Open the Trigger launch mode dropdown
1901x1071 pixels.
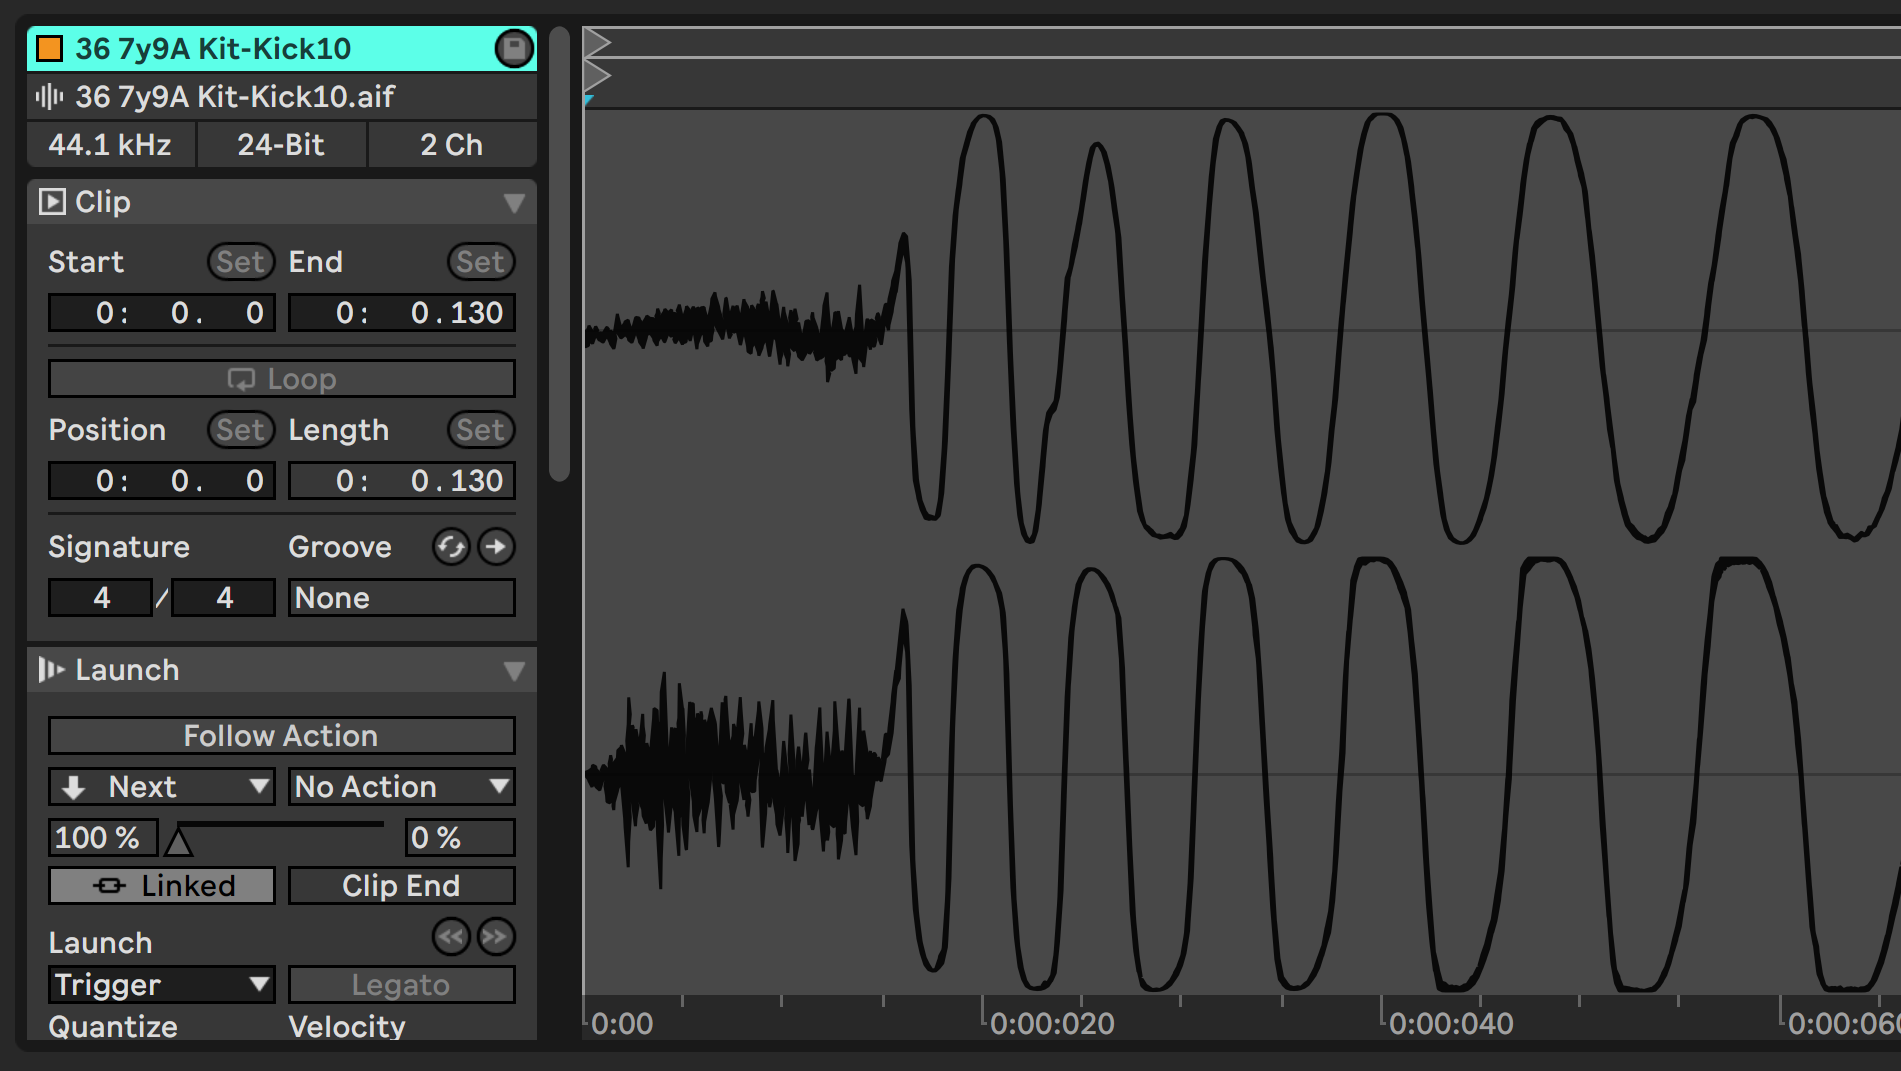(160, 984)
